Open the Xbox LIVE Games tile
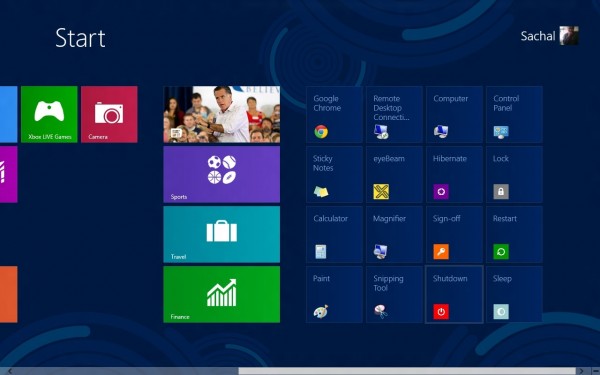 [x=49, y=114]
